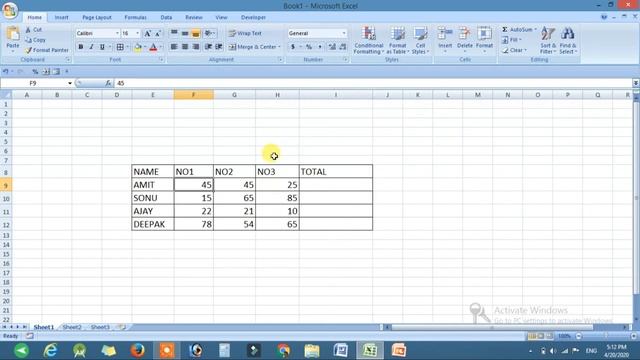640x360 pixels.
Task: Decrease font size with Shrink Font
Action: (158, 33)
